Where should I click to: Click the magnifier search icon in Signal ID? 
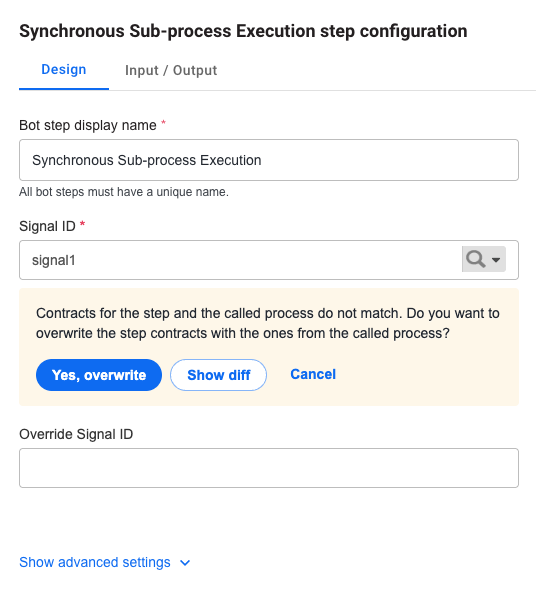click(475, 259)
